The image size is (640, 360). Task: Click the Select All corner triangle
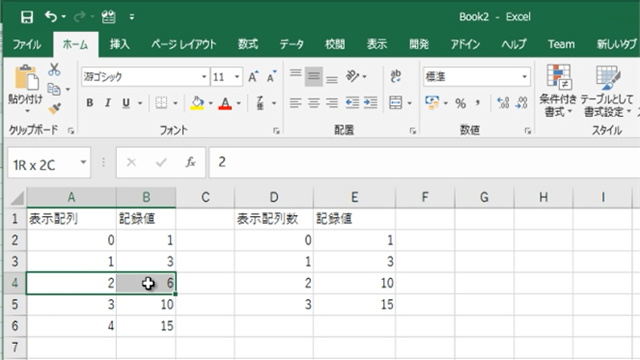17,198
